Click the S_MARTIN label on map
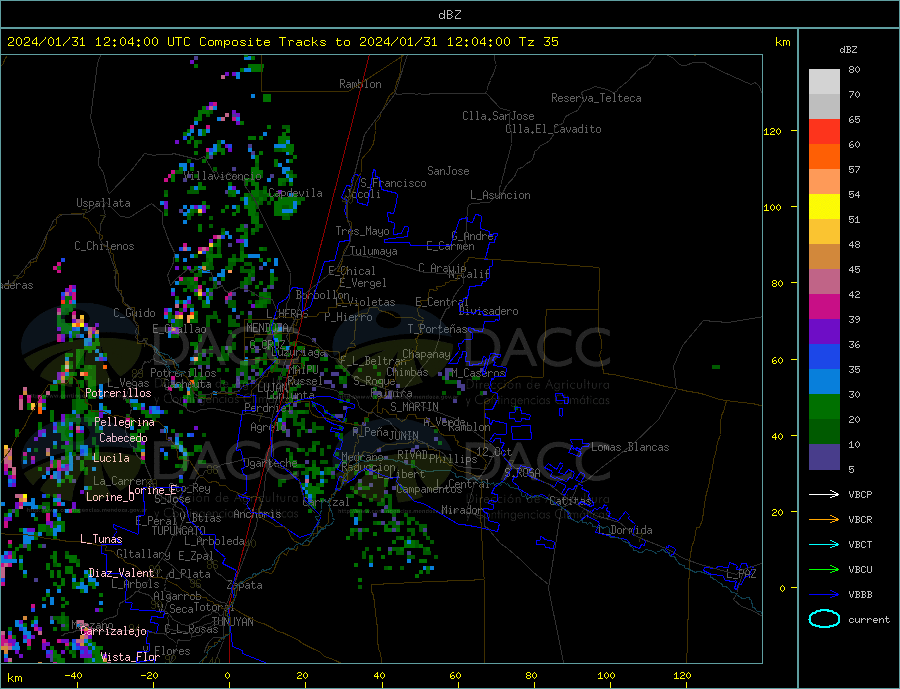This screenshot has width=900, height=689. (414, 407)
